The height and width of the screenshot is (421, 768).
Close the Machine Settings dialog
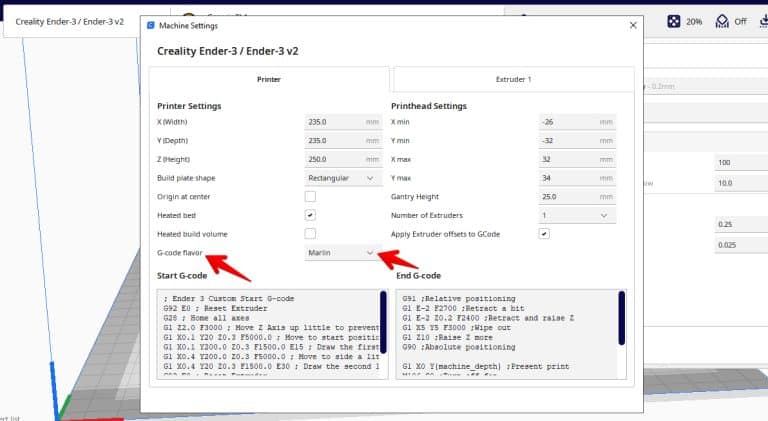tap(633, 25)
